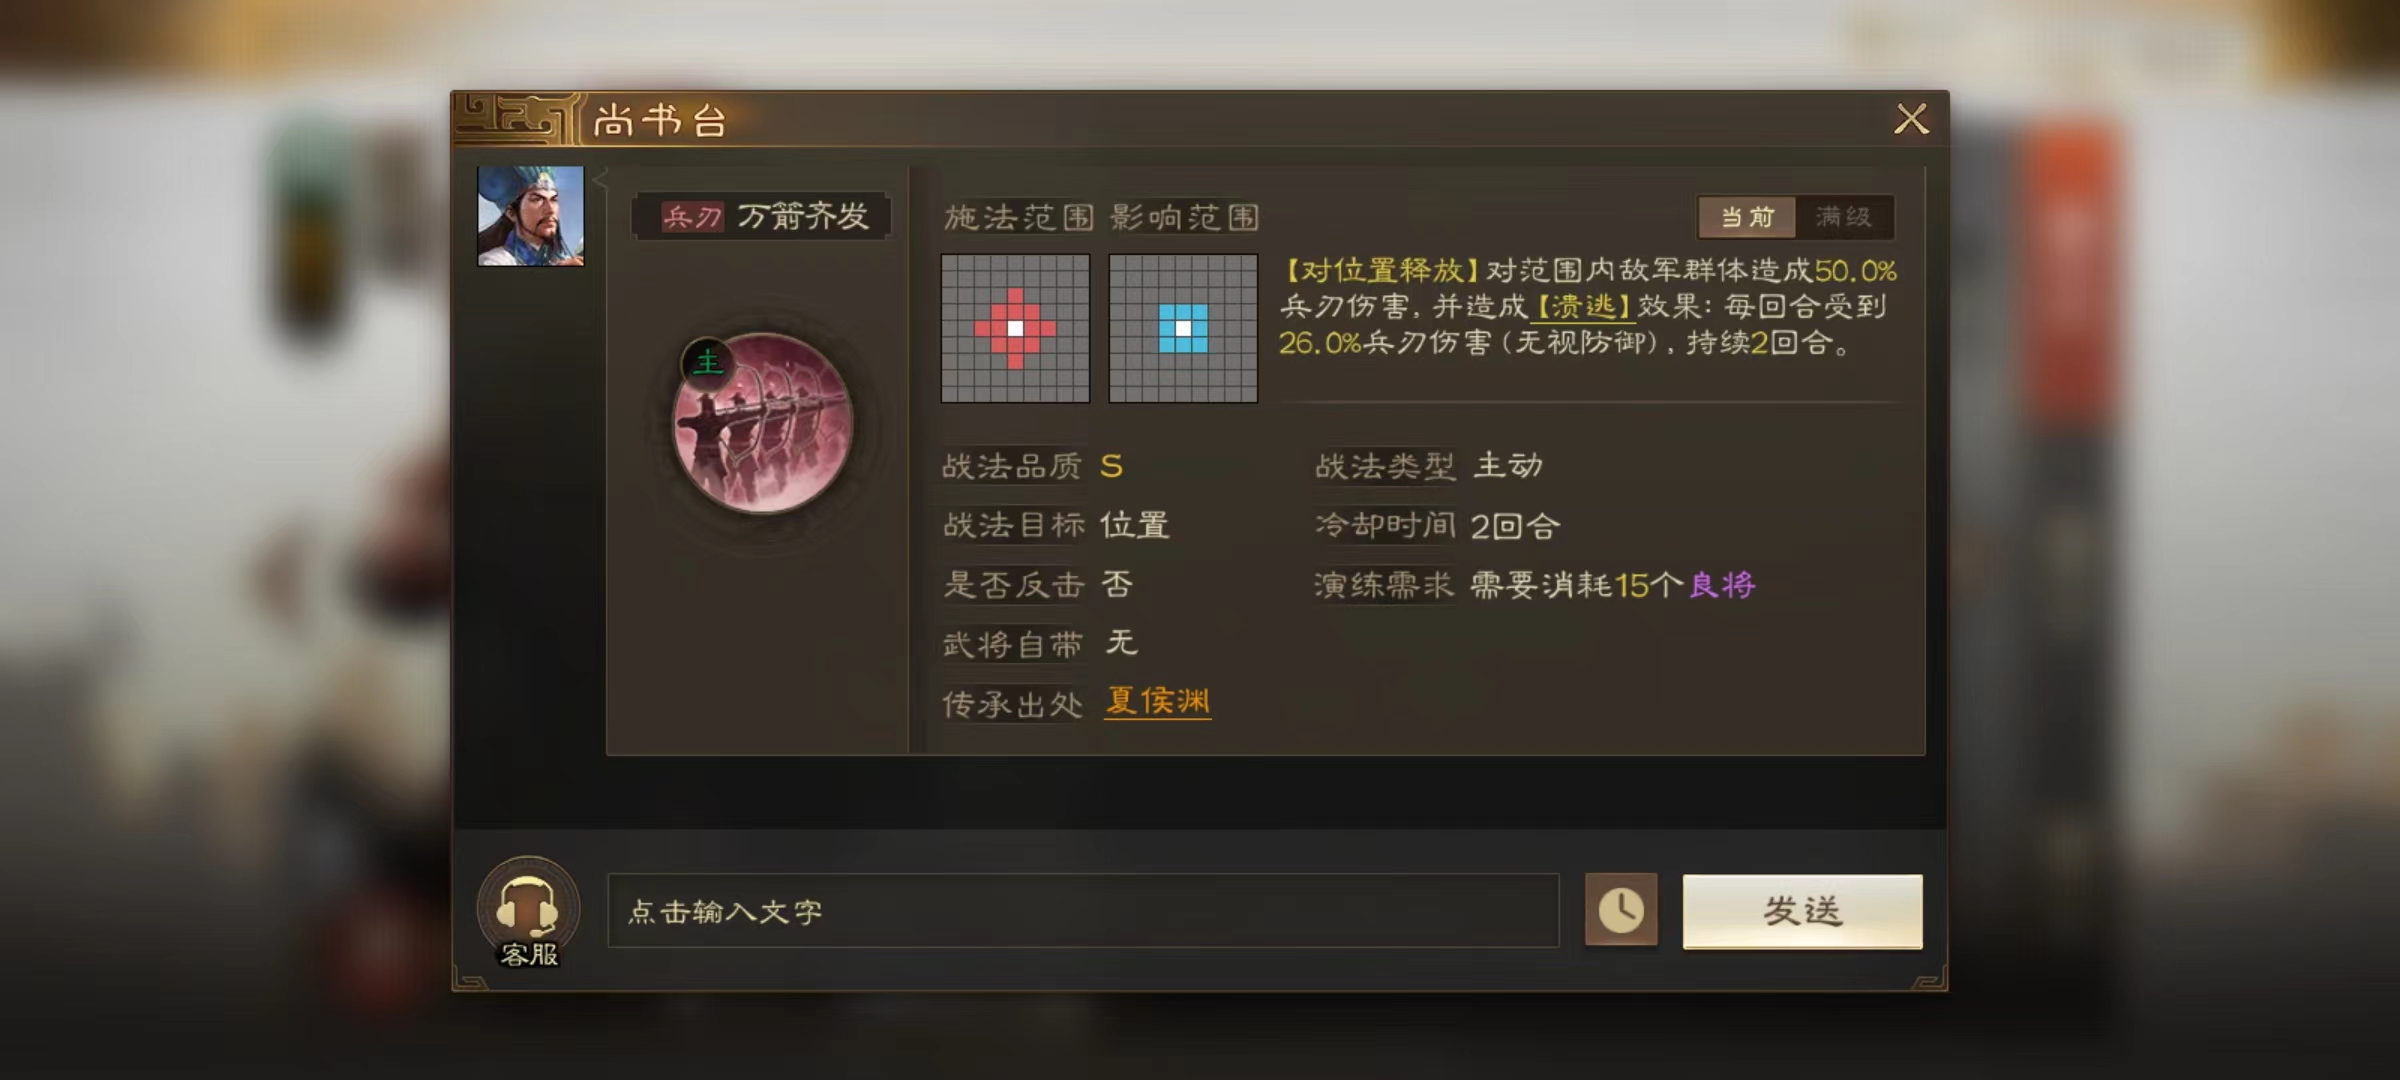
Task: Click the blue 影响范围 grid diagram
Action: point(1183,328)
